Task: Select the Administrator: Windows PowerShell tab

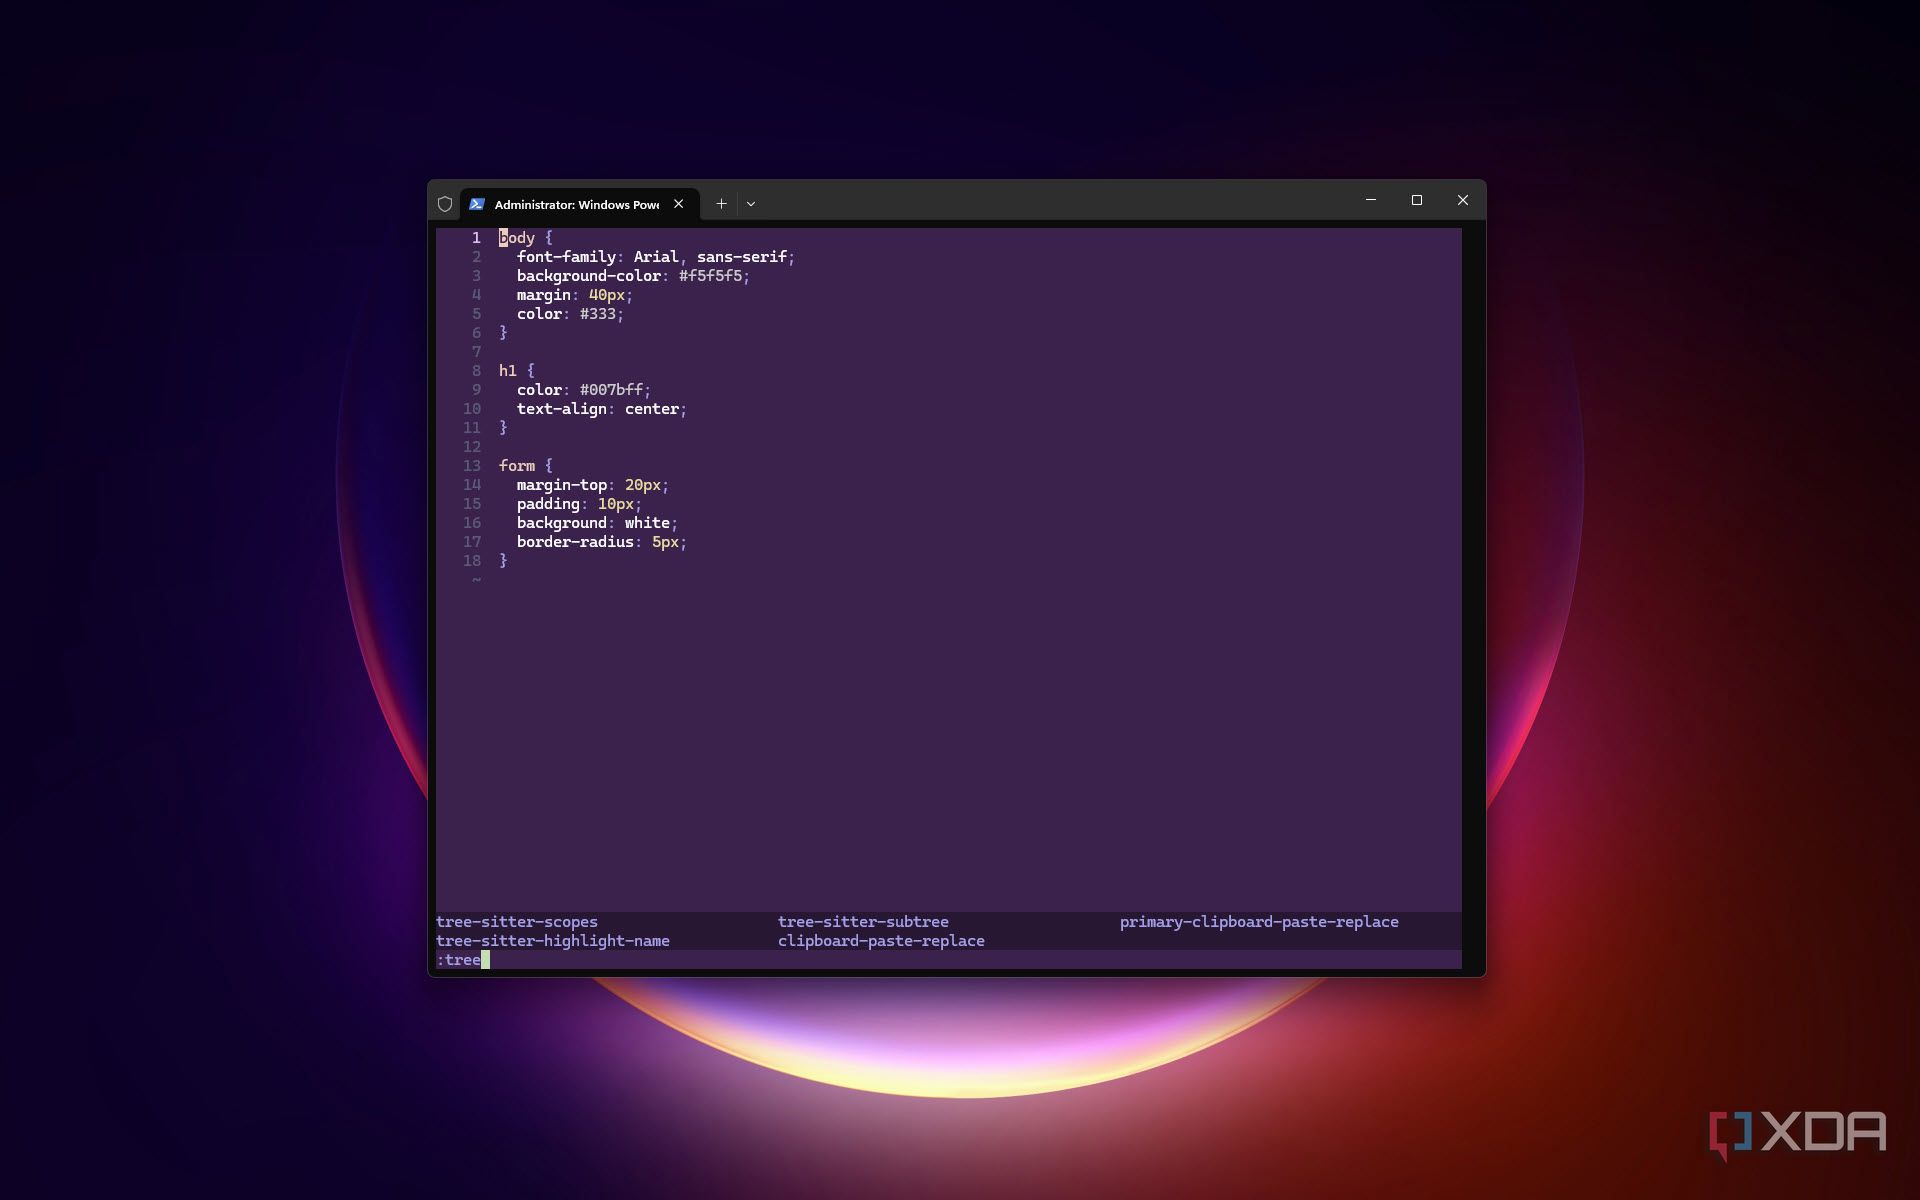Action: tap(580, 204)
